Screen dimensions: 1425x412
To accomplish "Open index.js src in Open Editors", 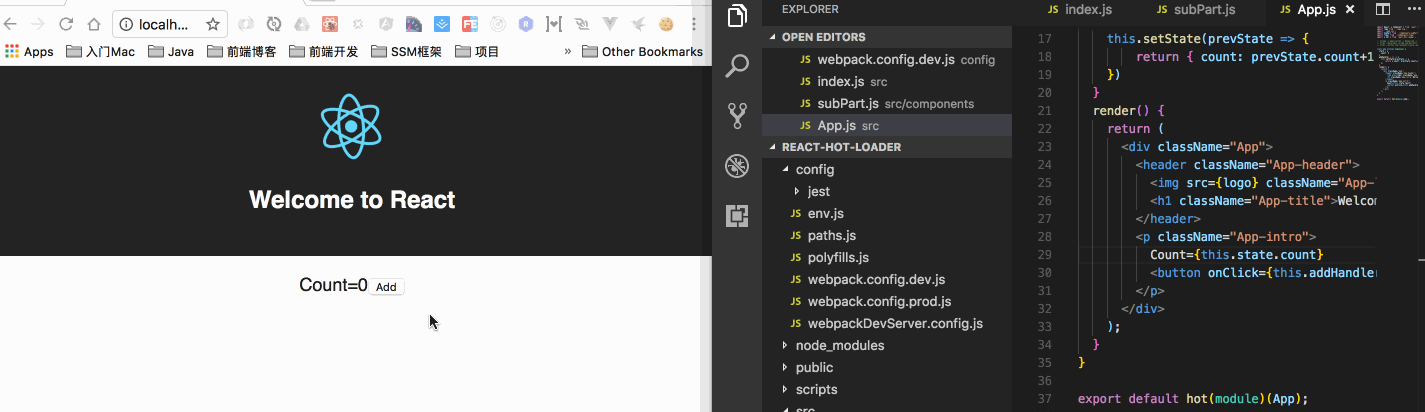I will [887, 81].
